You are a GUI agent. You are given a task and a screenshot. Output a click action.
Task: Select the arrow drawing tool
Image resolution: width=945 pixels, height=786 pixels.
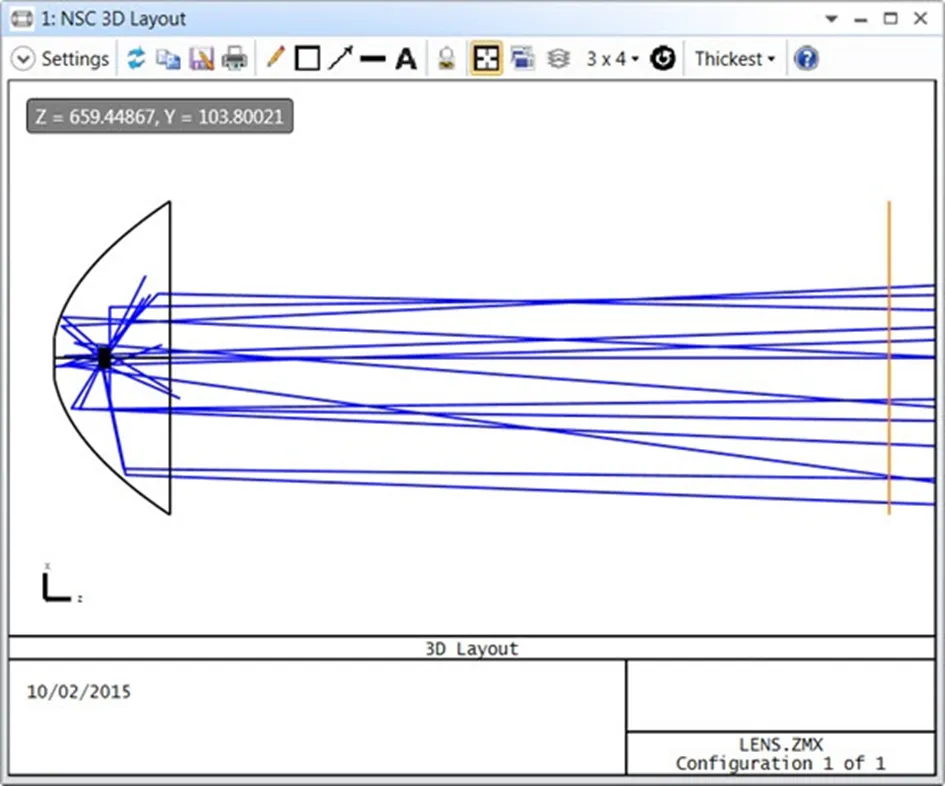[341, 58]
